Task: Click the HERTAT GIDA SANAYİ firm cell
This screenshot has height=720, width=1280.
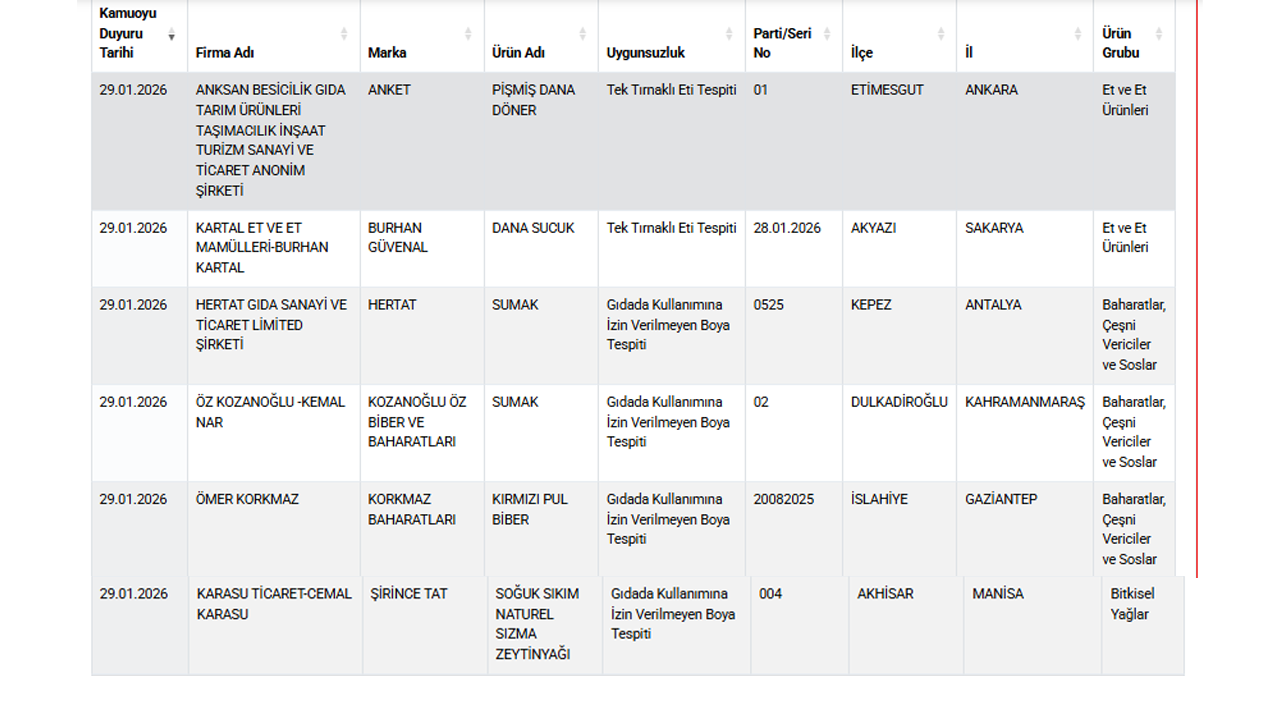Action: click(271, 324)
